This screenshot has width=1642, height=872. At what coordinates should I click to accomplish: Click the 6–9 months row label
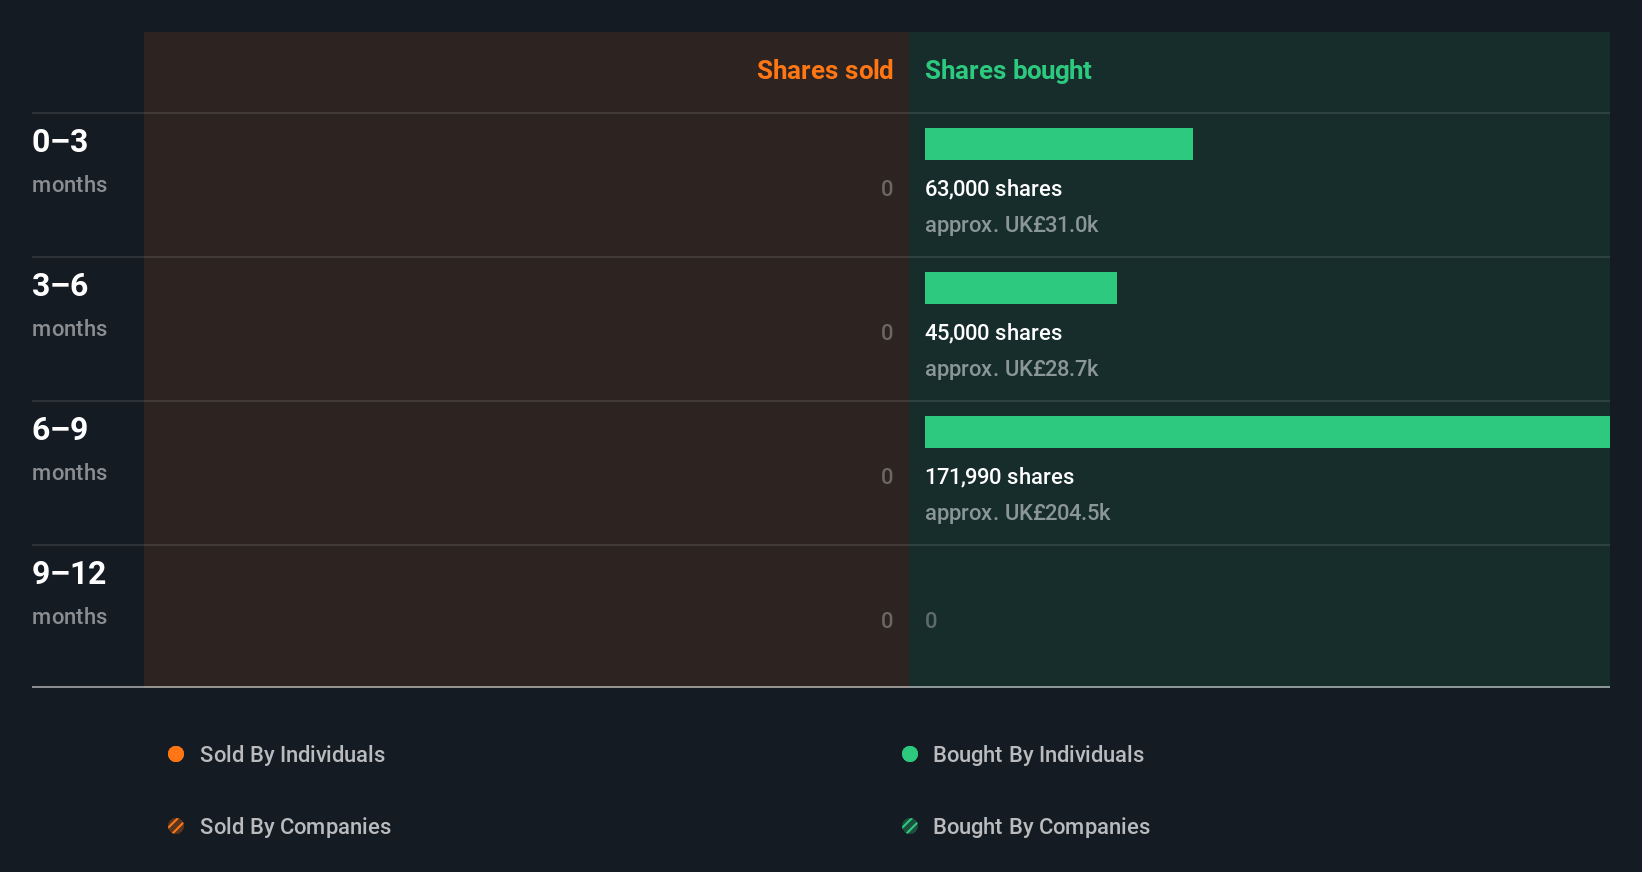coord(69,448)
